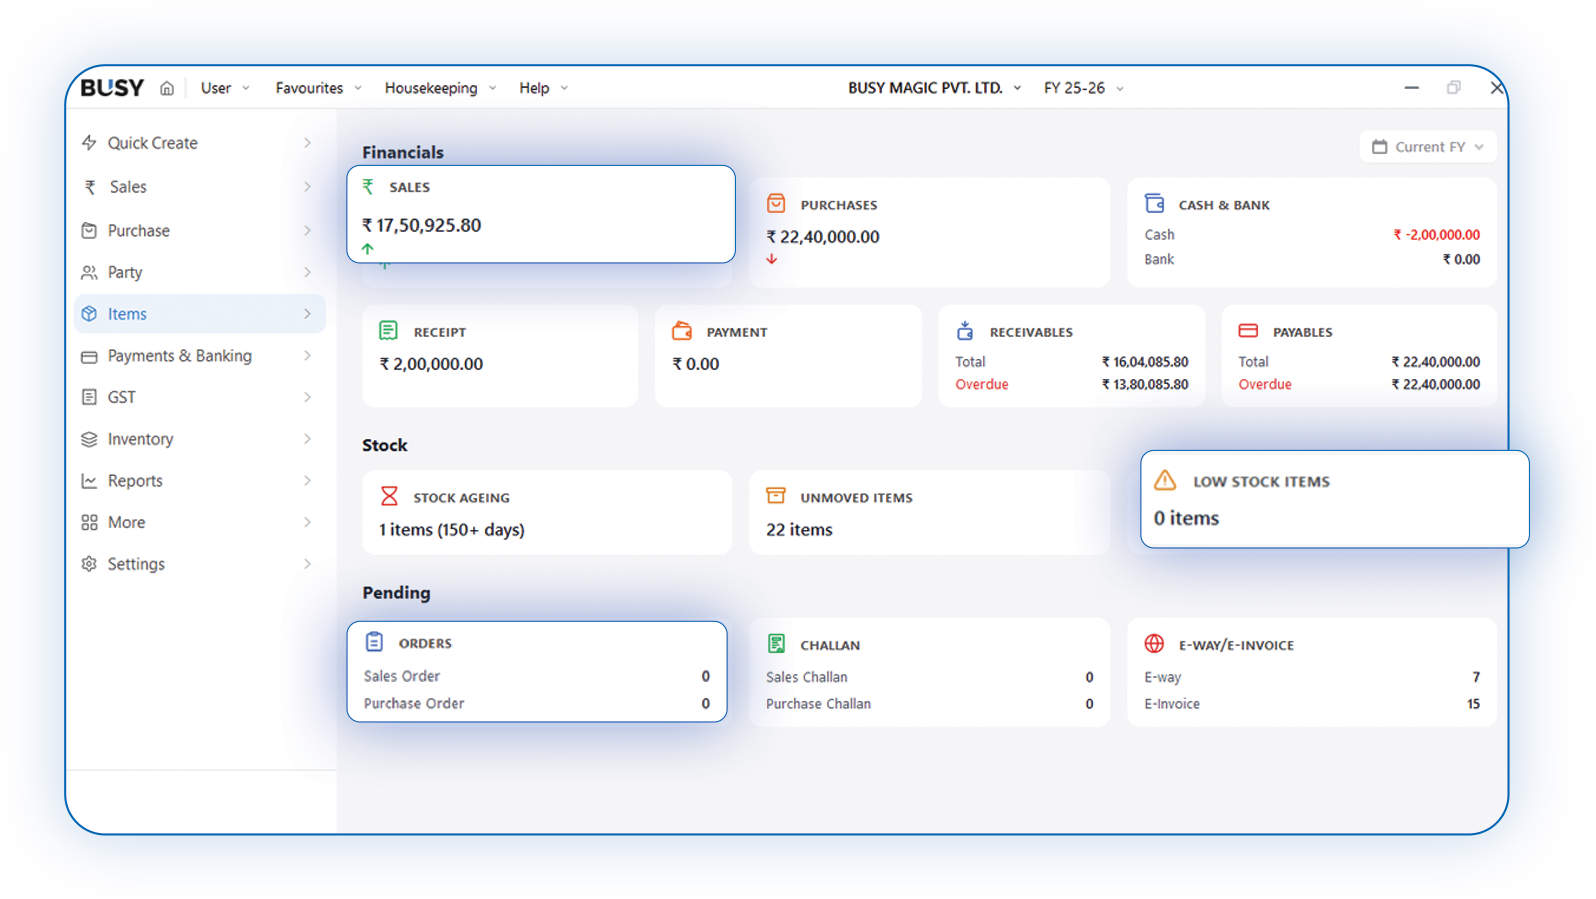Click the purchases amount ₹ 22,40,000.00
The height and width of the screenshot is (899, 1596).
click(x=823, y=237)
